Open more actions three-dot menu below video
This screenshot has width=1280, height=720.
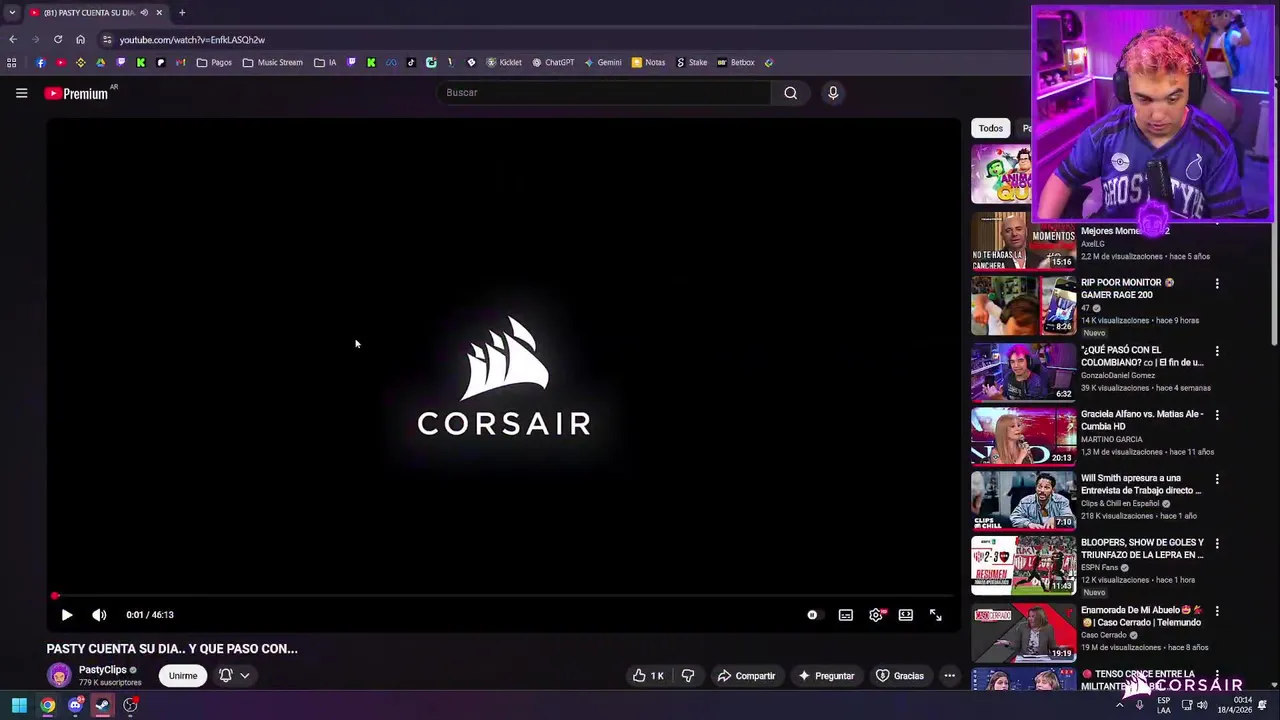950,676
